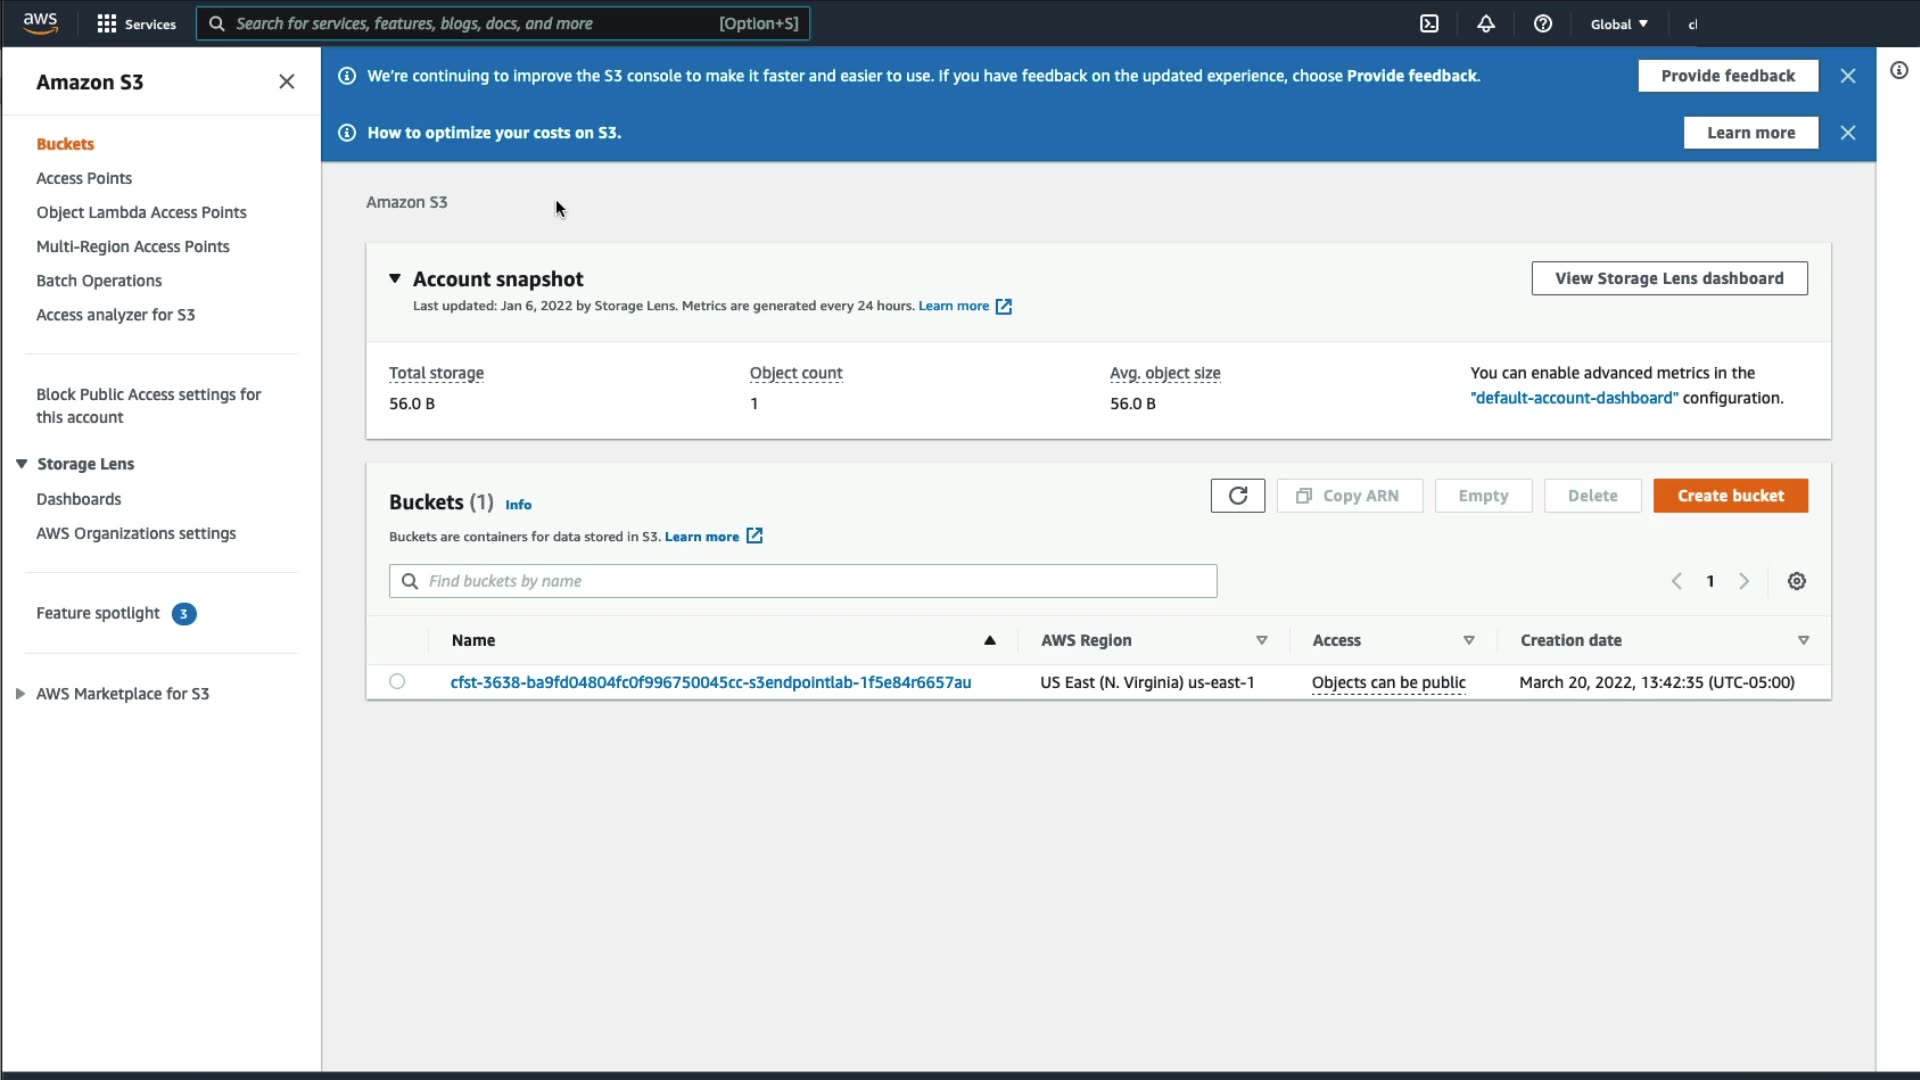Open the notifications bell
Image resolution: width=1920 pixels, height=1080 pixels.
pyautogui.click(x=1486, y=24)
